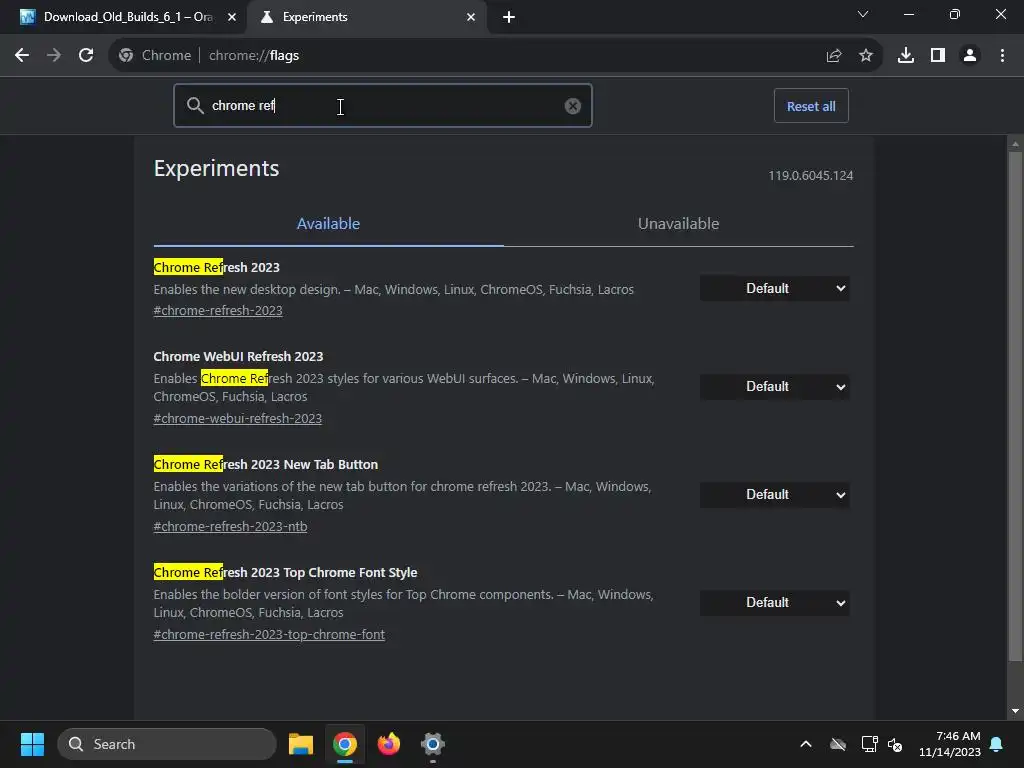Show hidden tray icons chevron
Image resolution: width=1024 pixels, height=768 pixels.
point(806,744)
